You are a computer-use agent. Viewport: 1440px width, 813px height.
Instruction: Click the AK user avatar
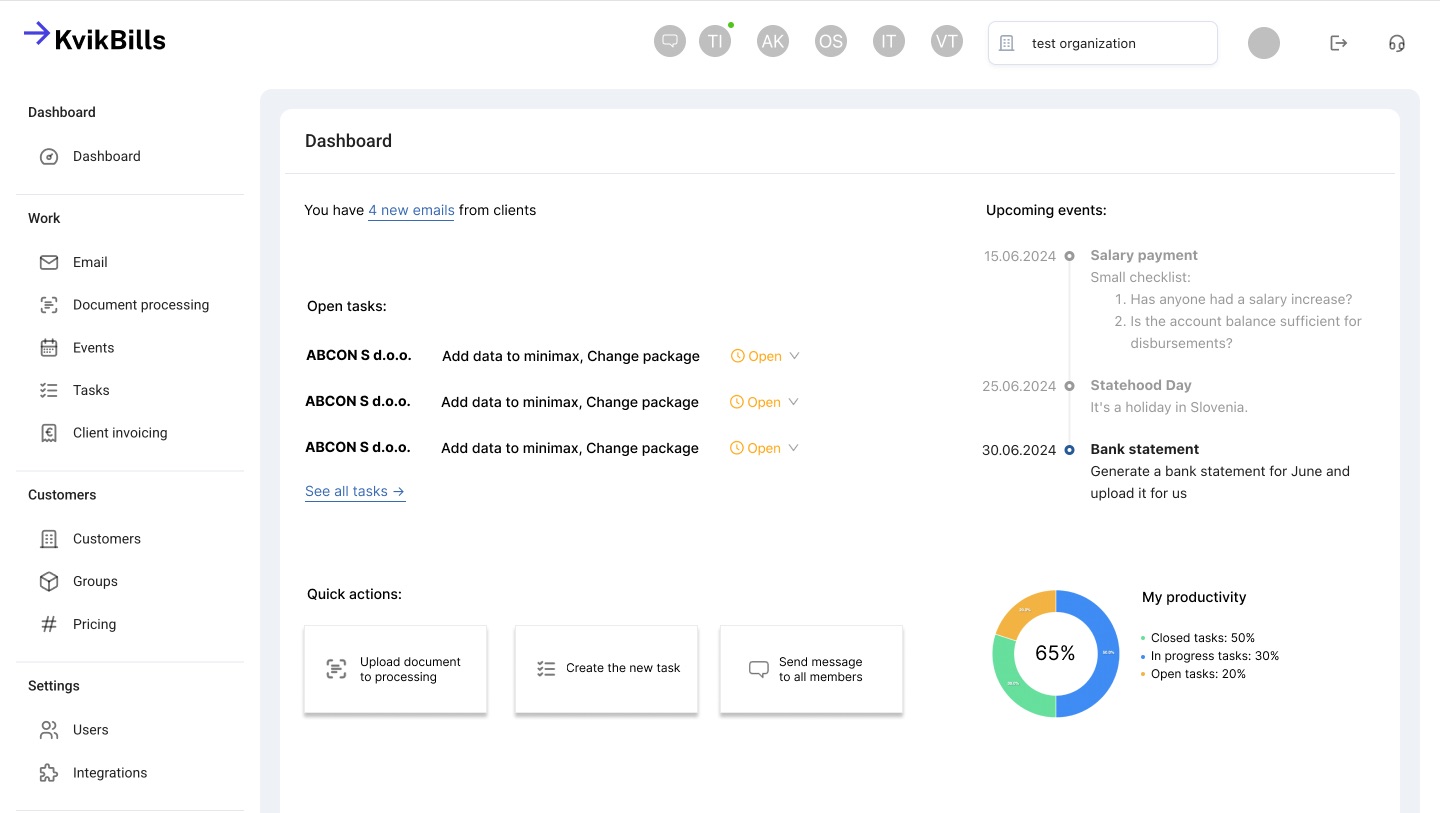pyautogui.click(x=772, y=41)
